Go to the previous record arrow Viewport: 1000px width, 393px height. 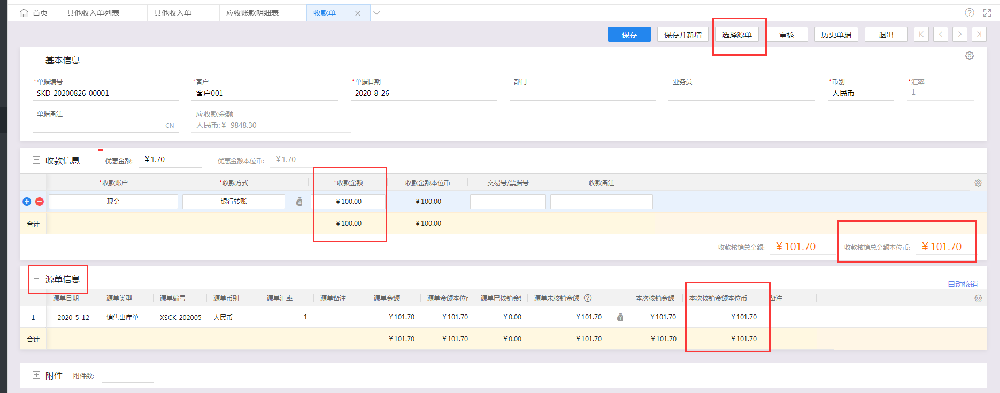pos(941,35)
